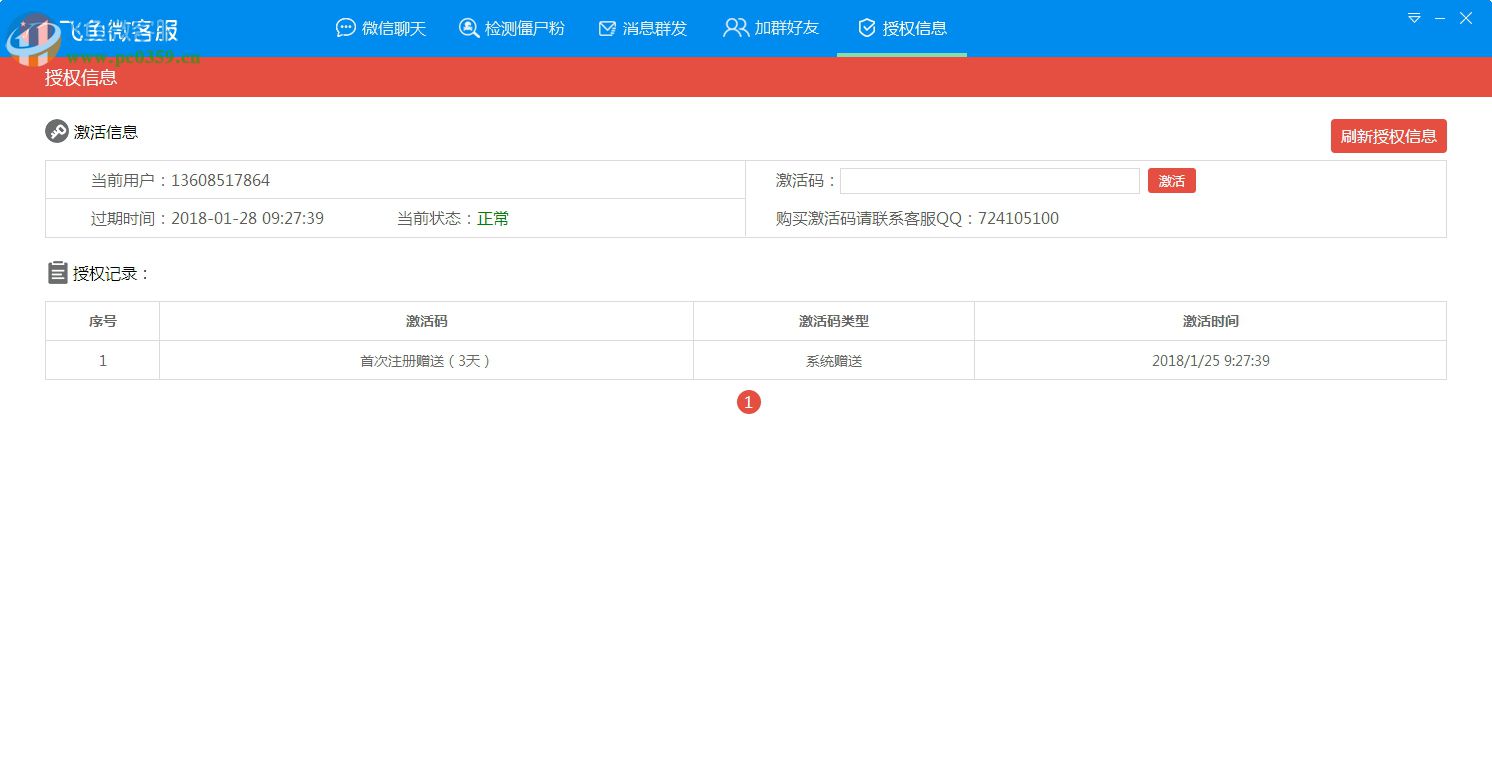Viewport: 1492px width, 772px height.
Task: Open the 微信聊天 tab
Action: click(381, 28)
